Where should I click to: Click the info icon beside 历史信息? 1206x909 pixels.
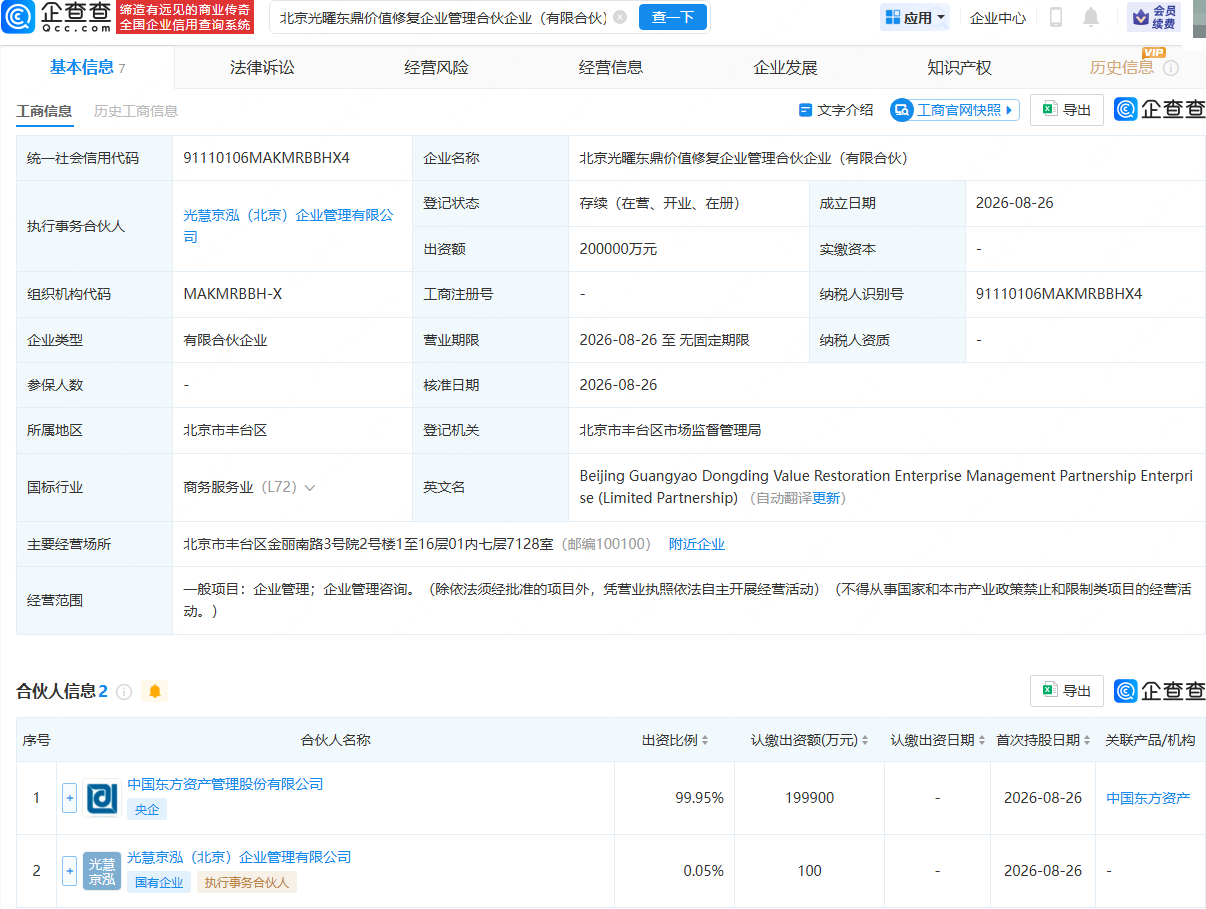coord(1170,68)
